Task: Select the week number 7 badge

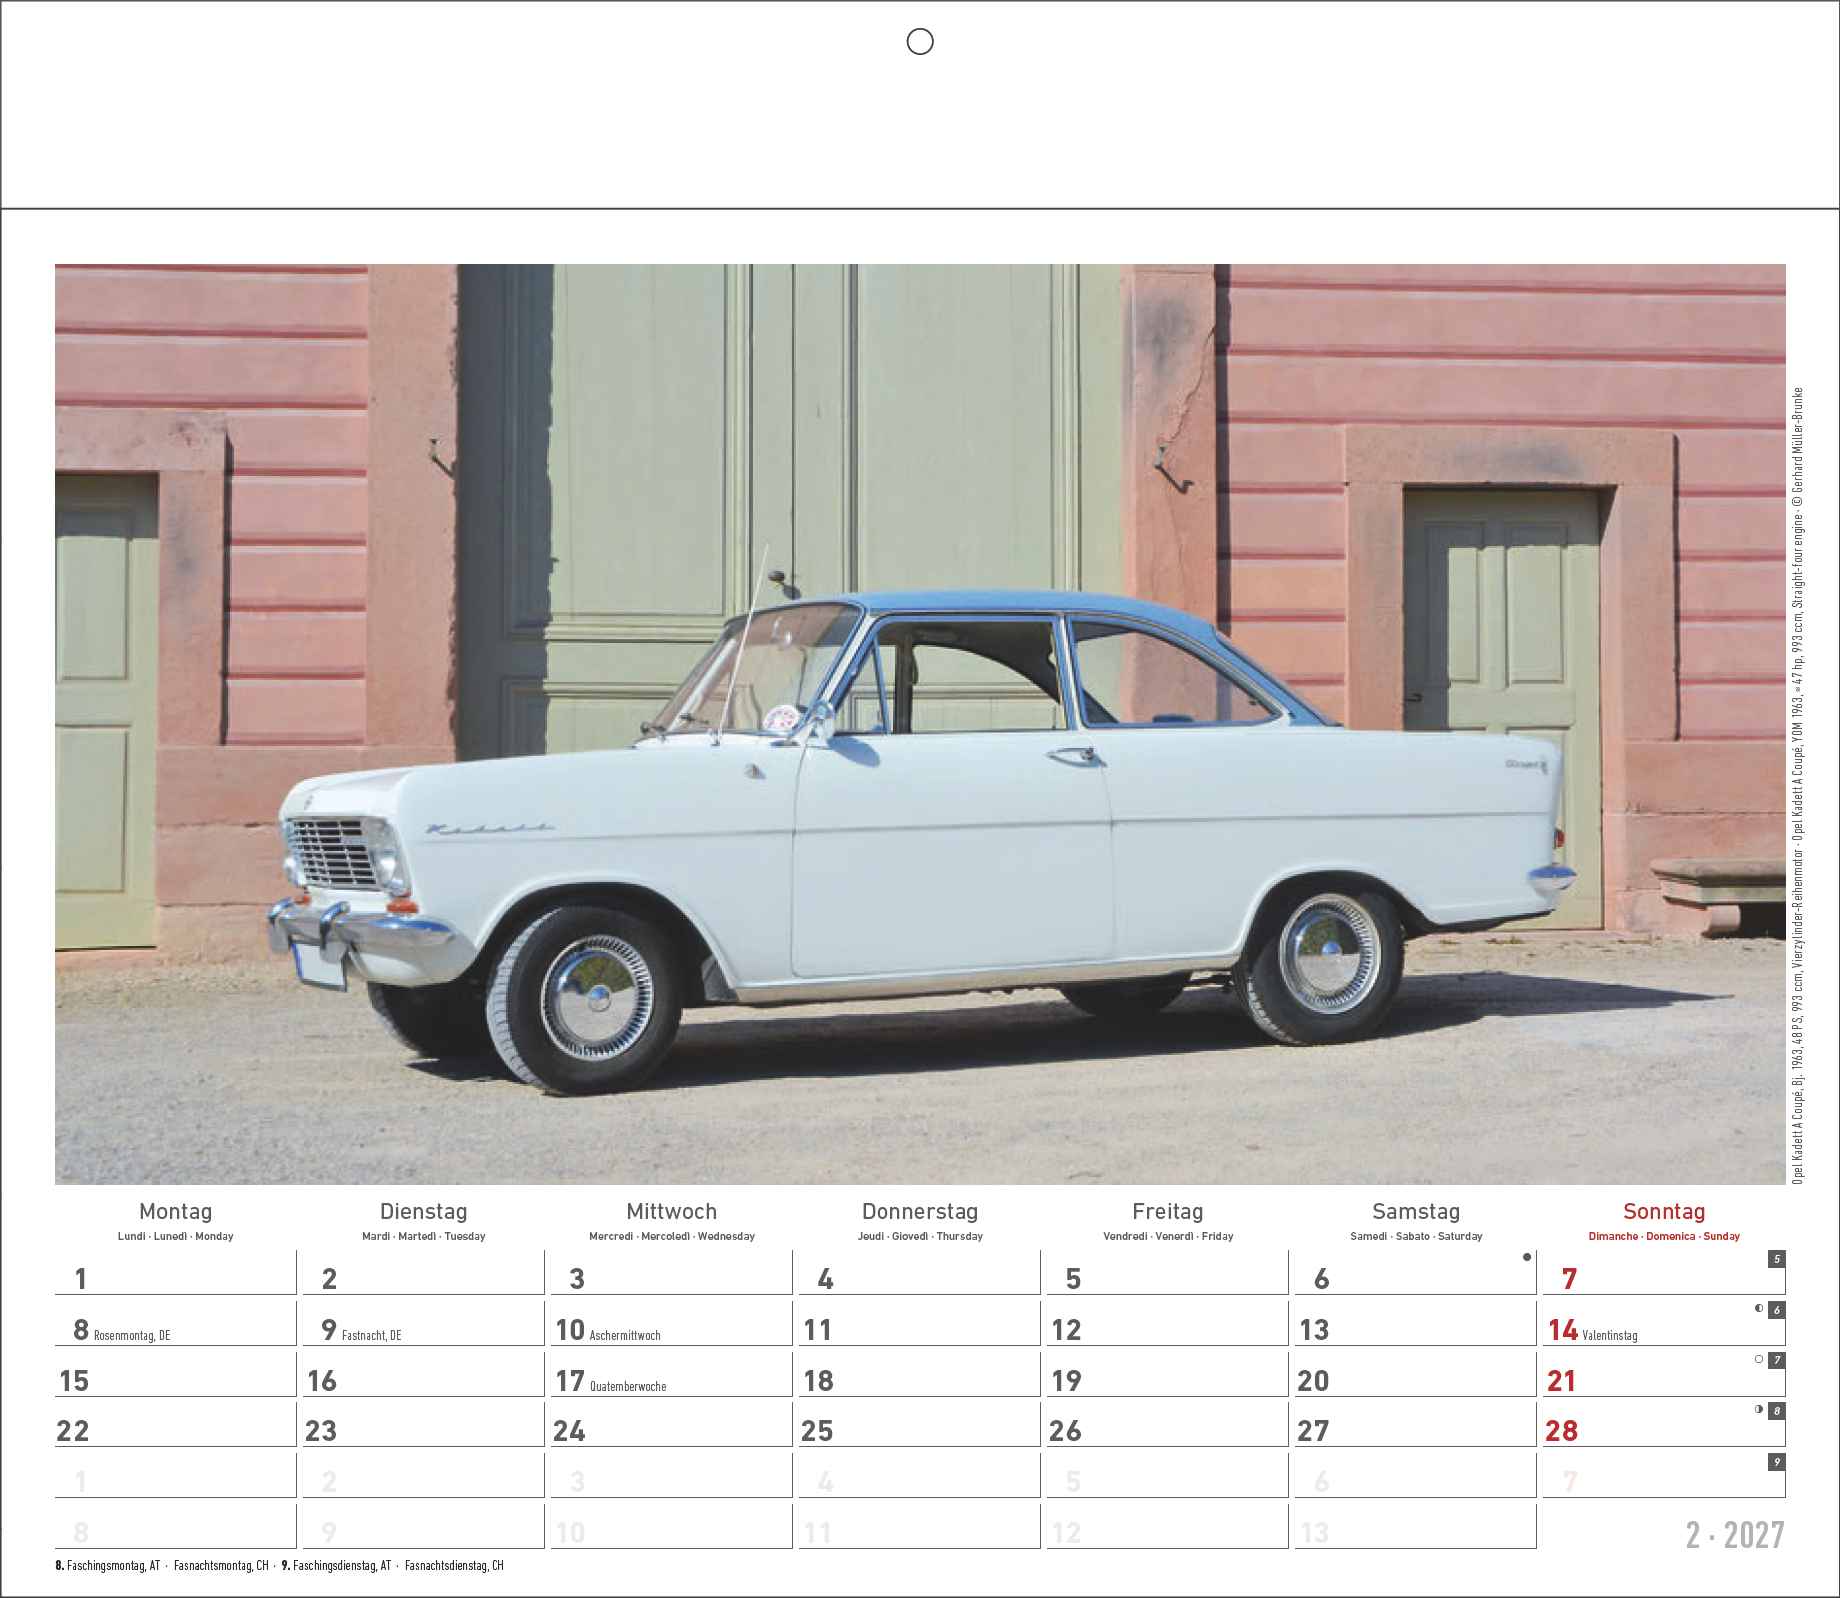Action: pyautogui.click(x=1777, y=1361)
